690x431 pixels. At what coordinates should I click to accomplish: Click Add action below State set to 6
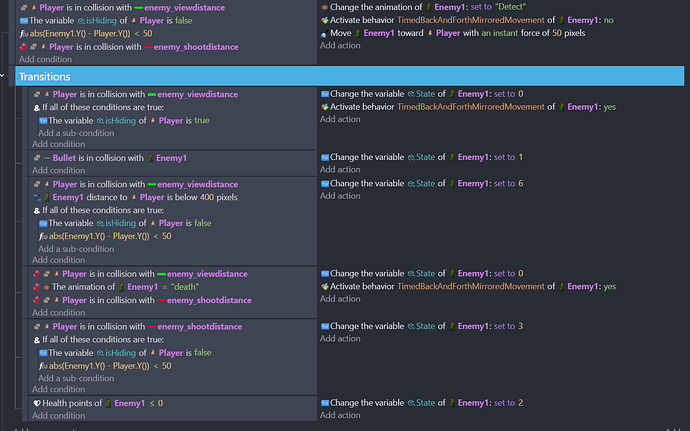(x=340, y=197)
